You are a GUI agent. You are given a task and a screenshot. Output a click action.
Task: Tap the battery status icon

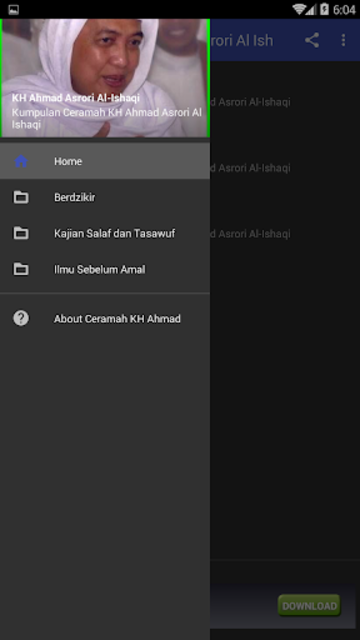point(324,9)
